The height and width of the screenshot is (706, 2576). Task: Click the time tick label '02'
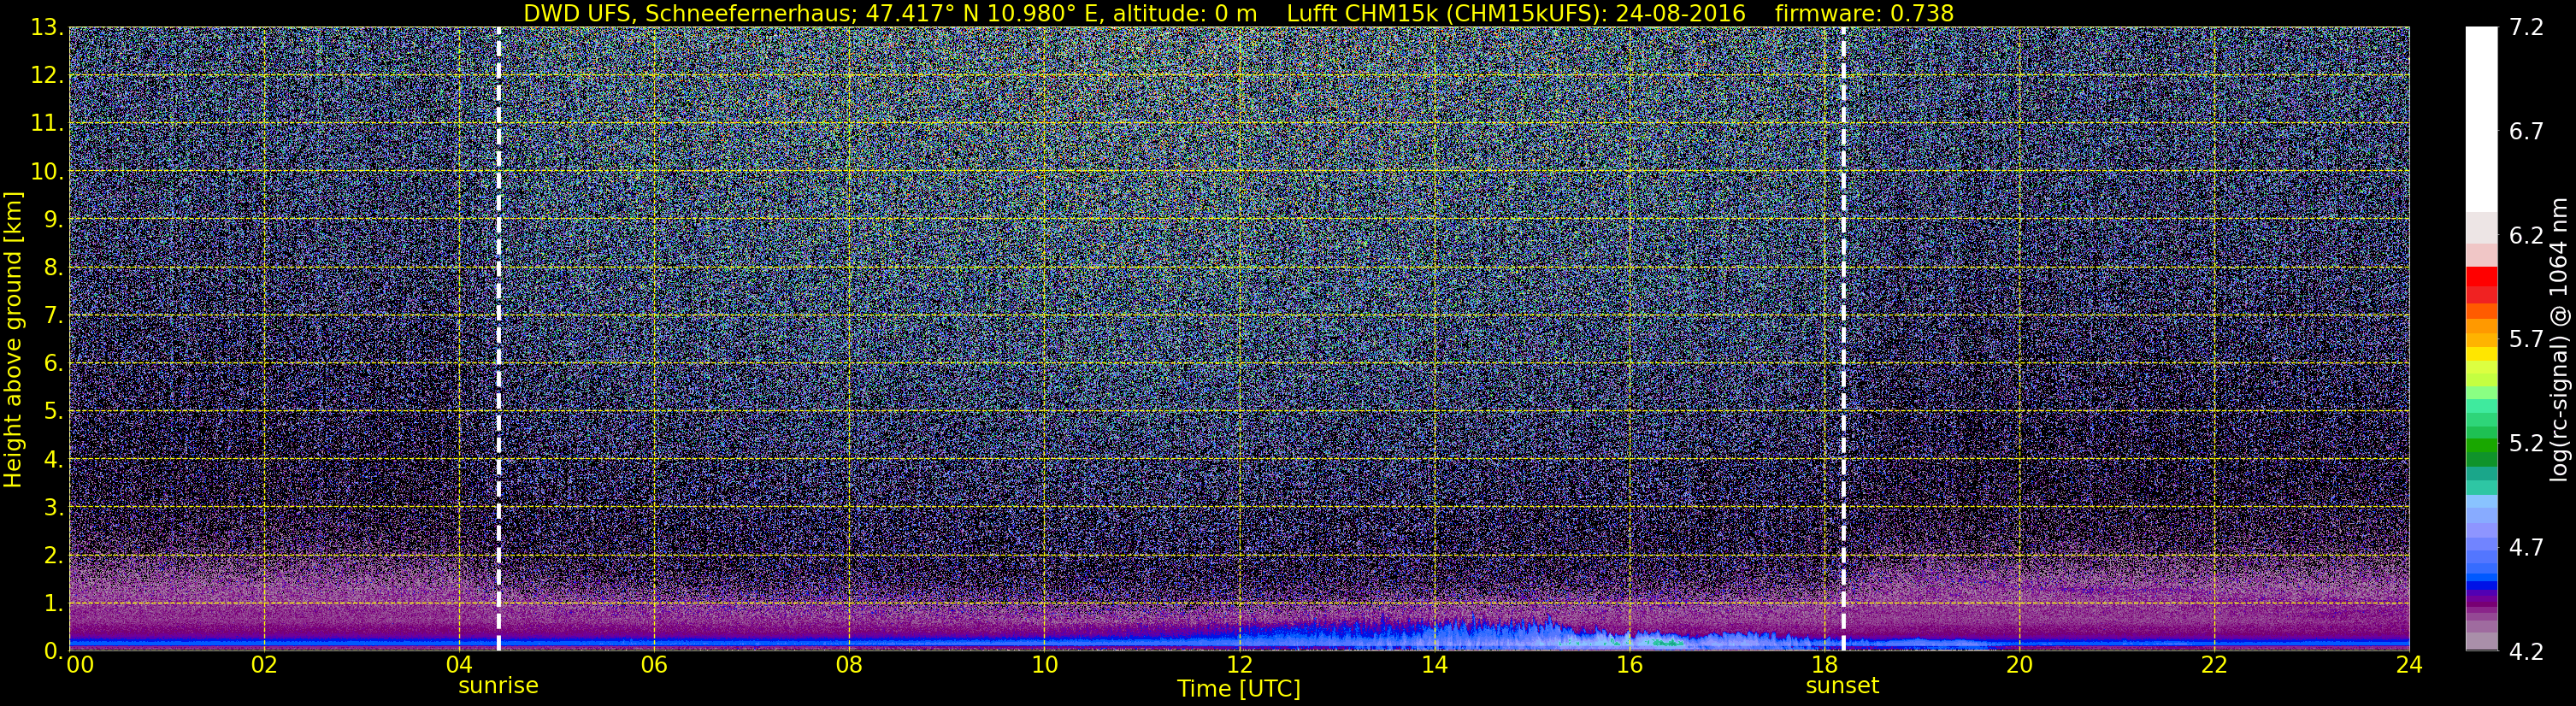[264, 665]
